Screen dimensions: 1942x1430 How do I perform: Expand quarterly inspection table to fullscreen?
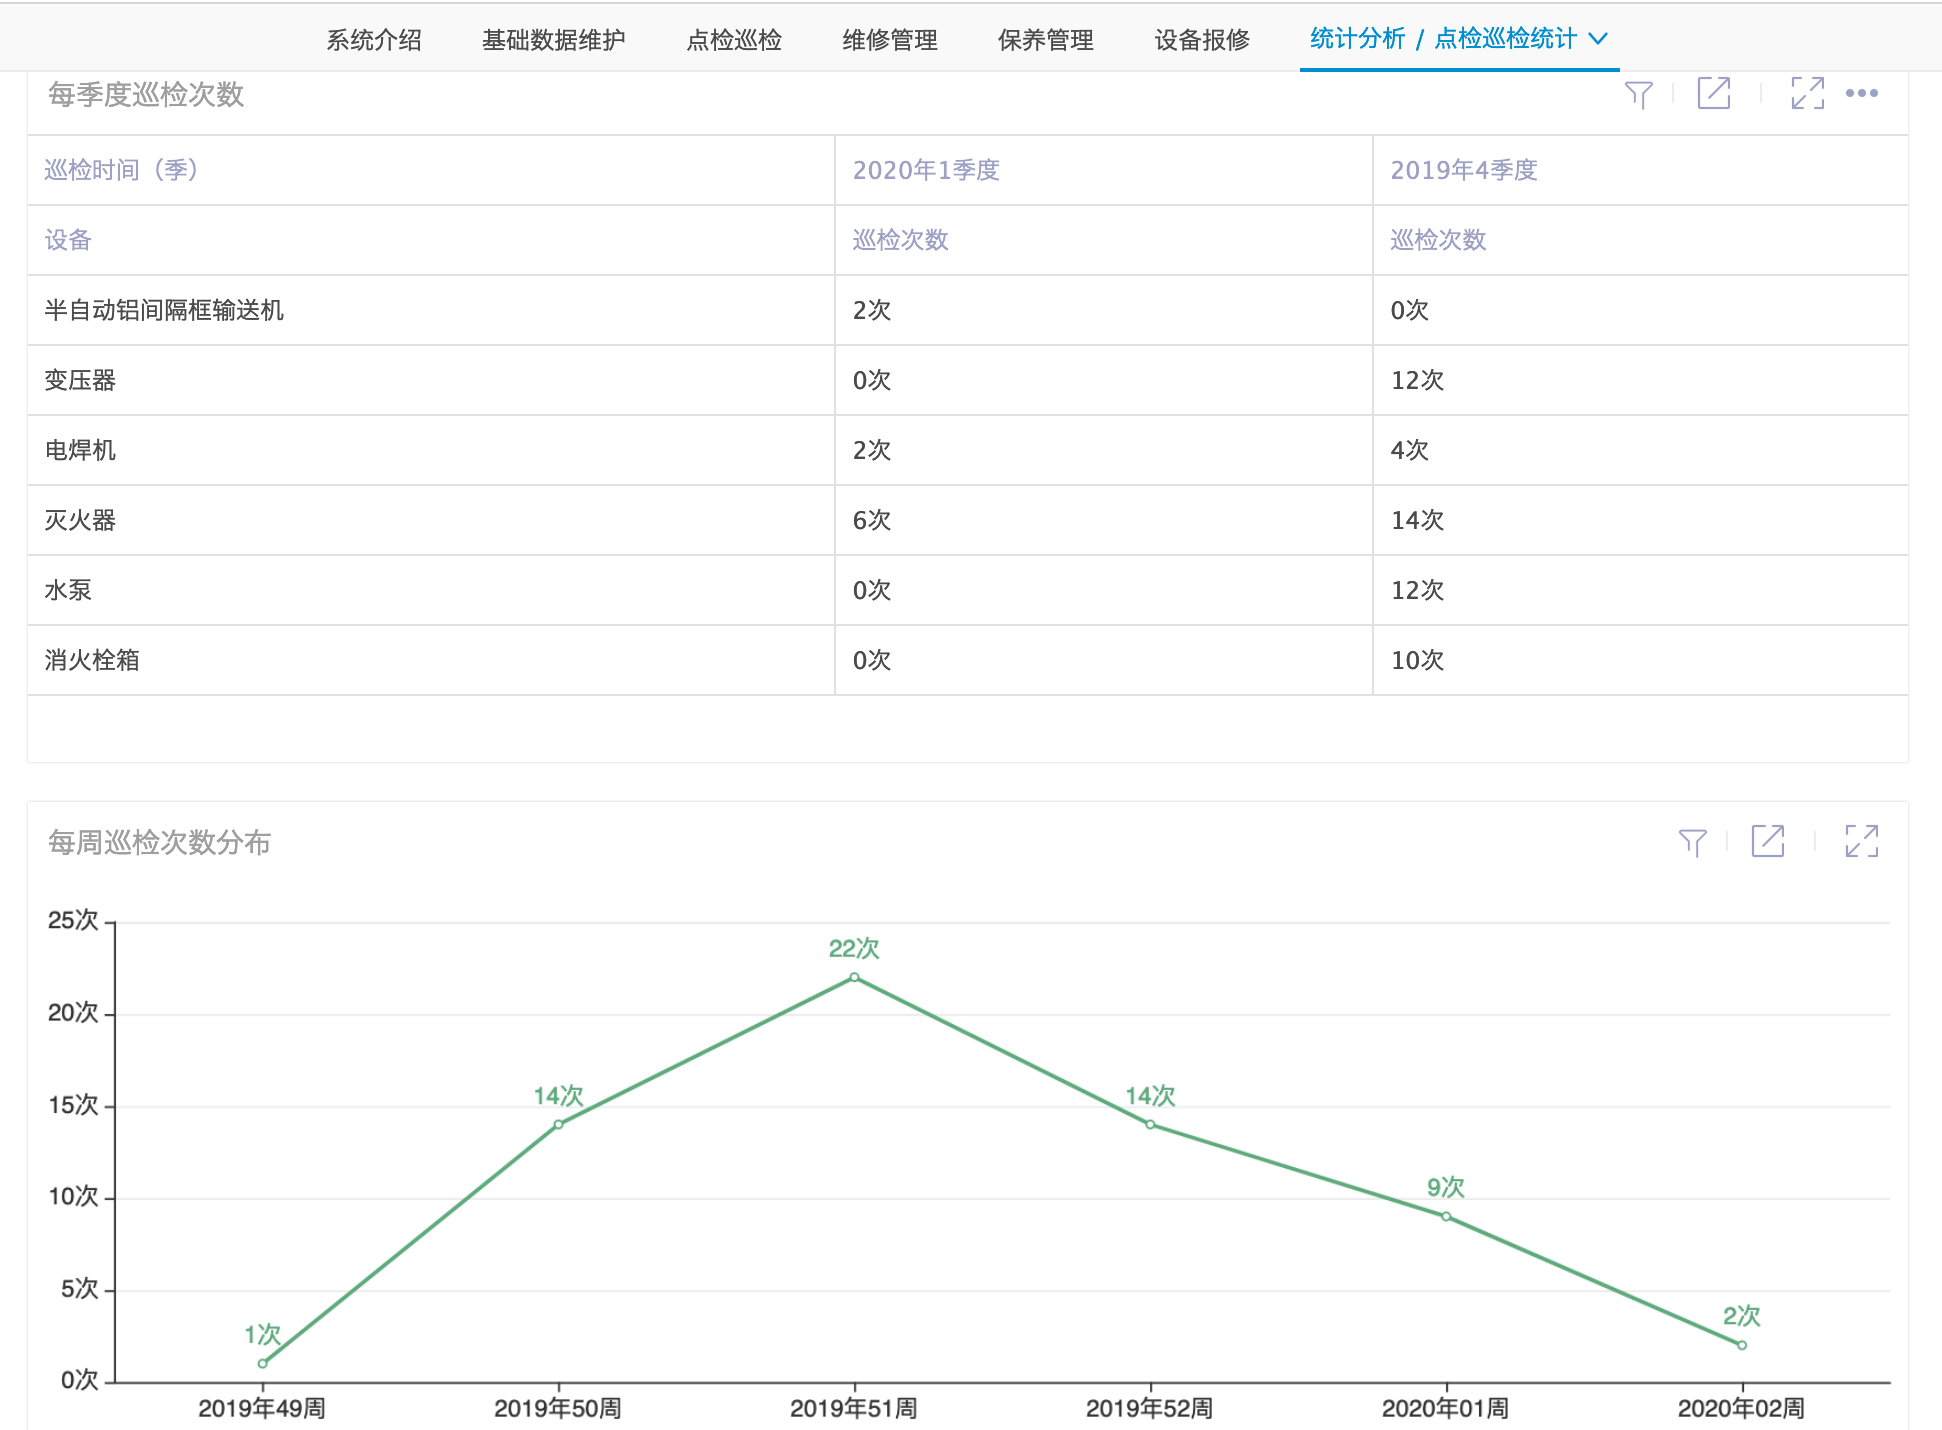click(1806, 93)
